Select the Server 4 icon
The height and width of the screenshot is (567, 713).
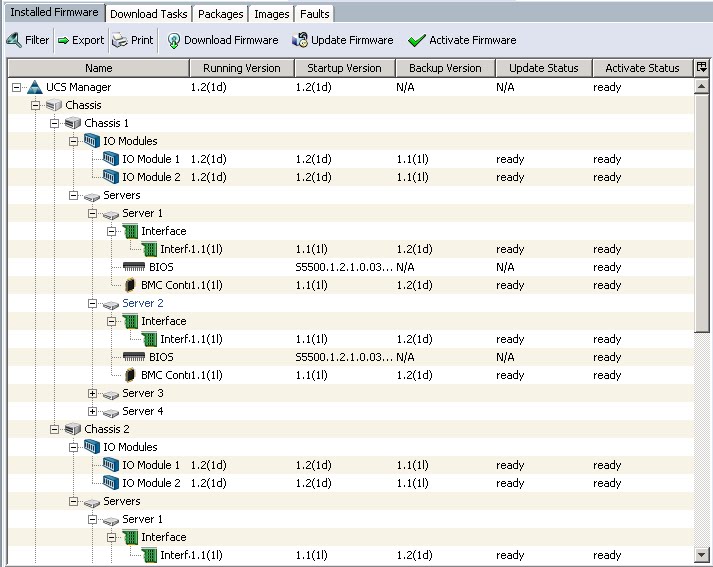(111, 413)
